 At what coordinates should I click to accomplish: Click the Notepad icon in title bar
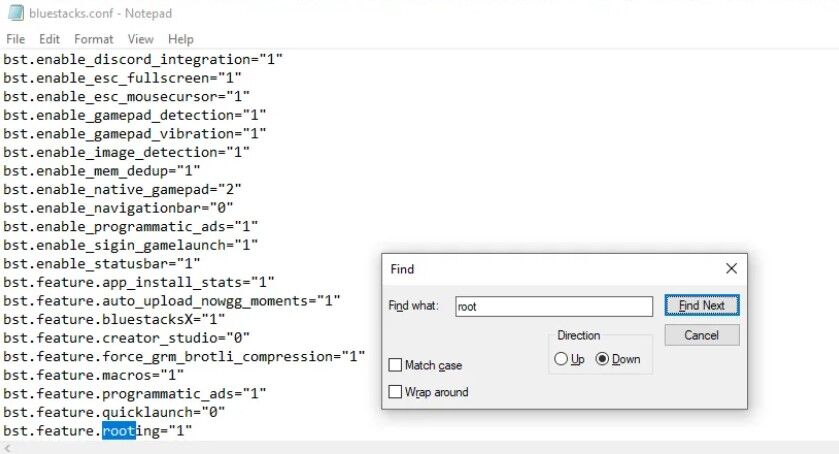click(14, 13)
